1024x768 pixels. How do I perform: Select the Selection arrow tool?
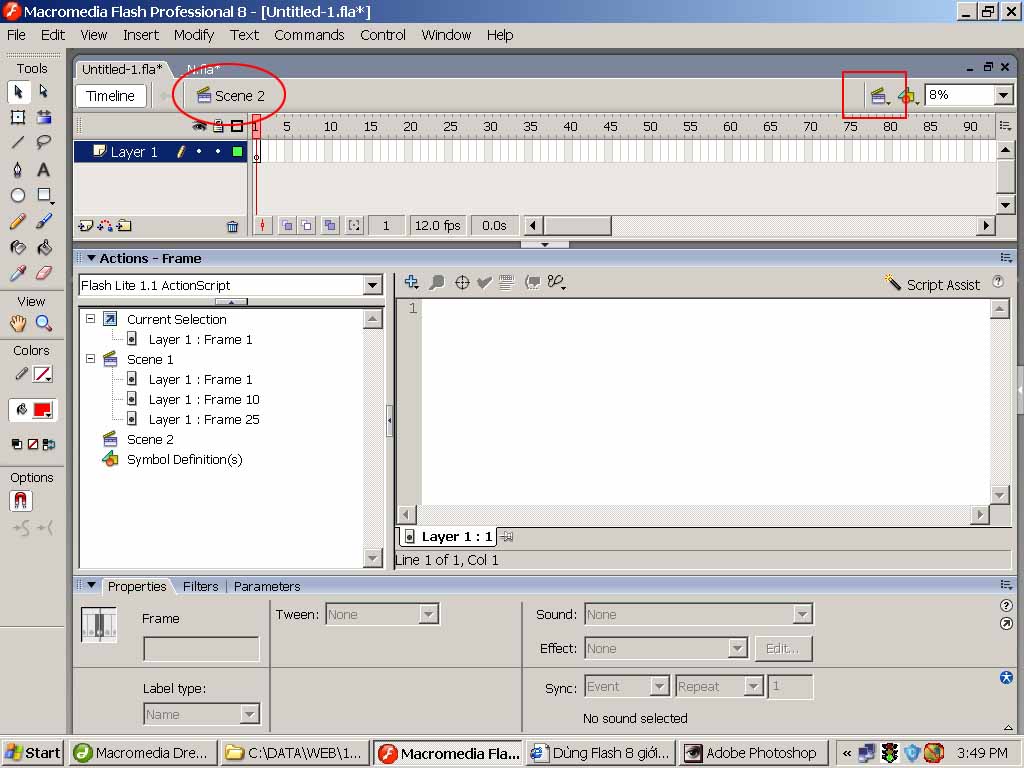[x=18, y=91]
